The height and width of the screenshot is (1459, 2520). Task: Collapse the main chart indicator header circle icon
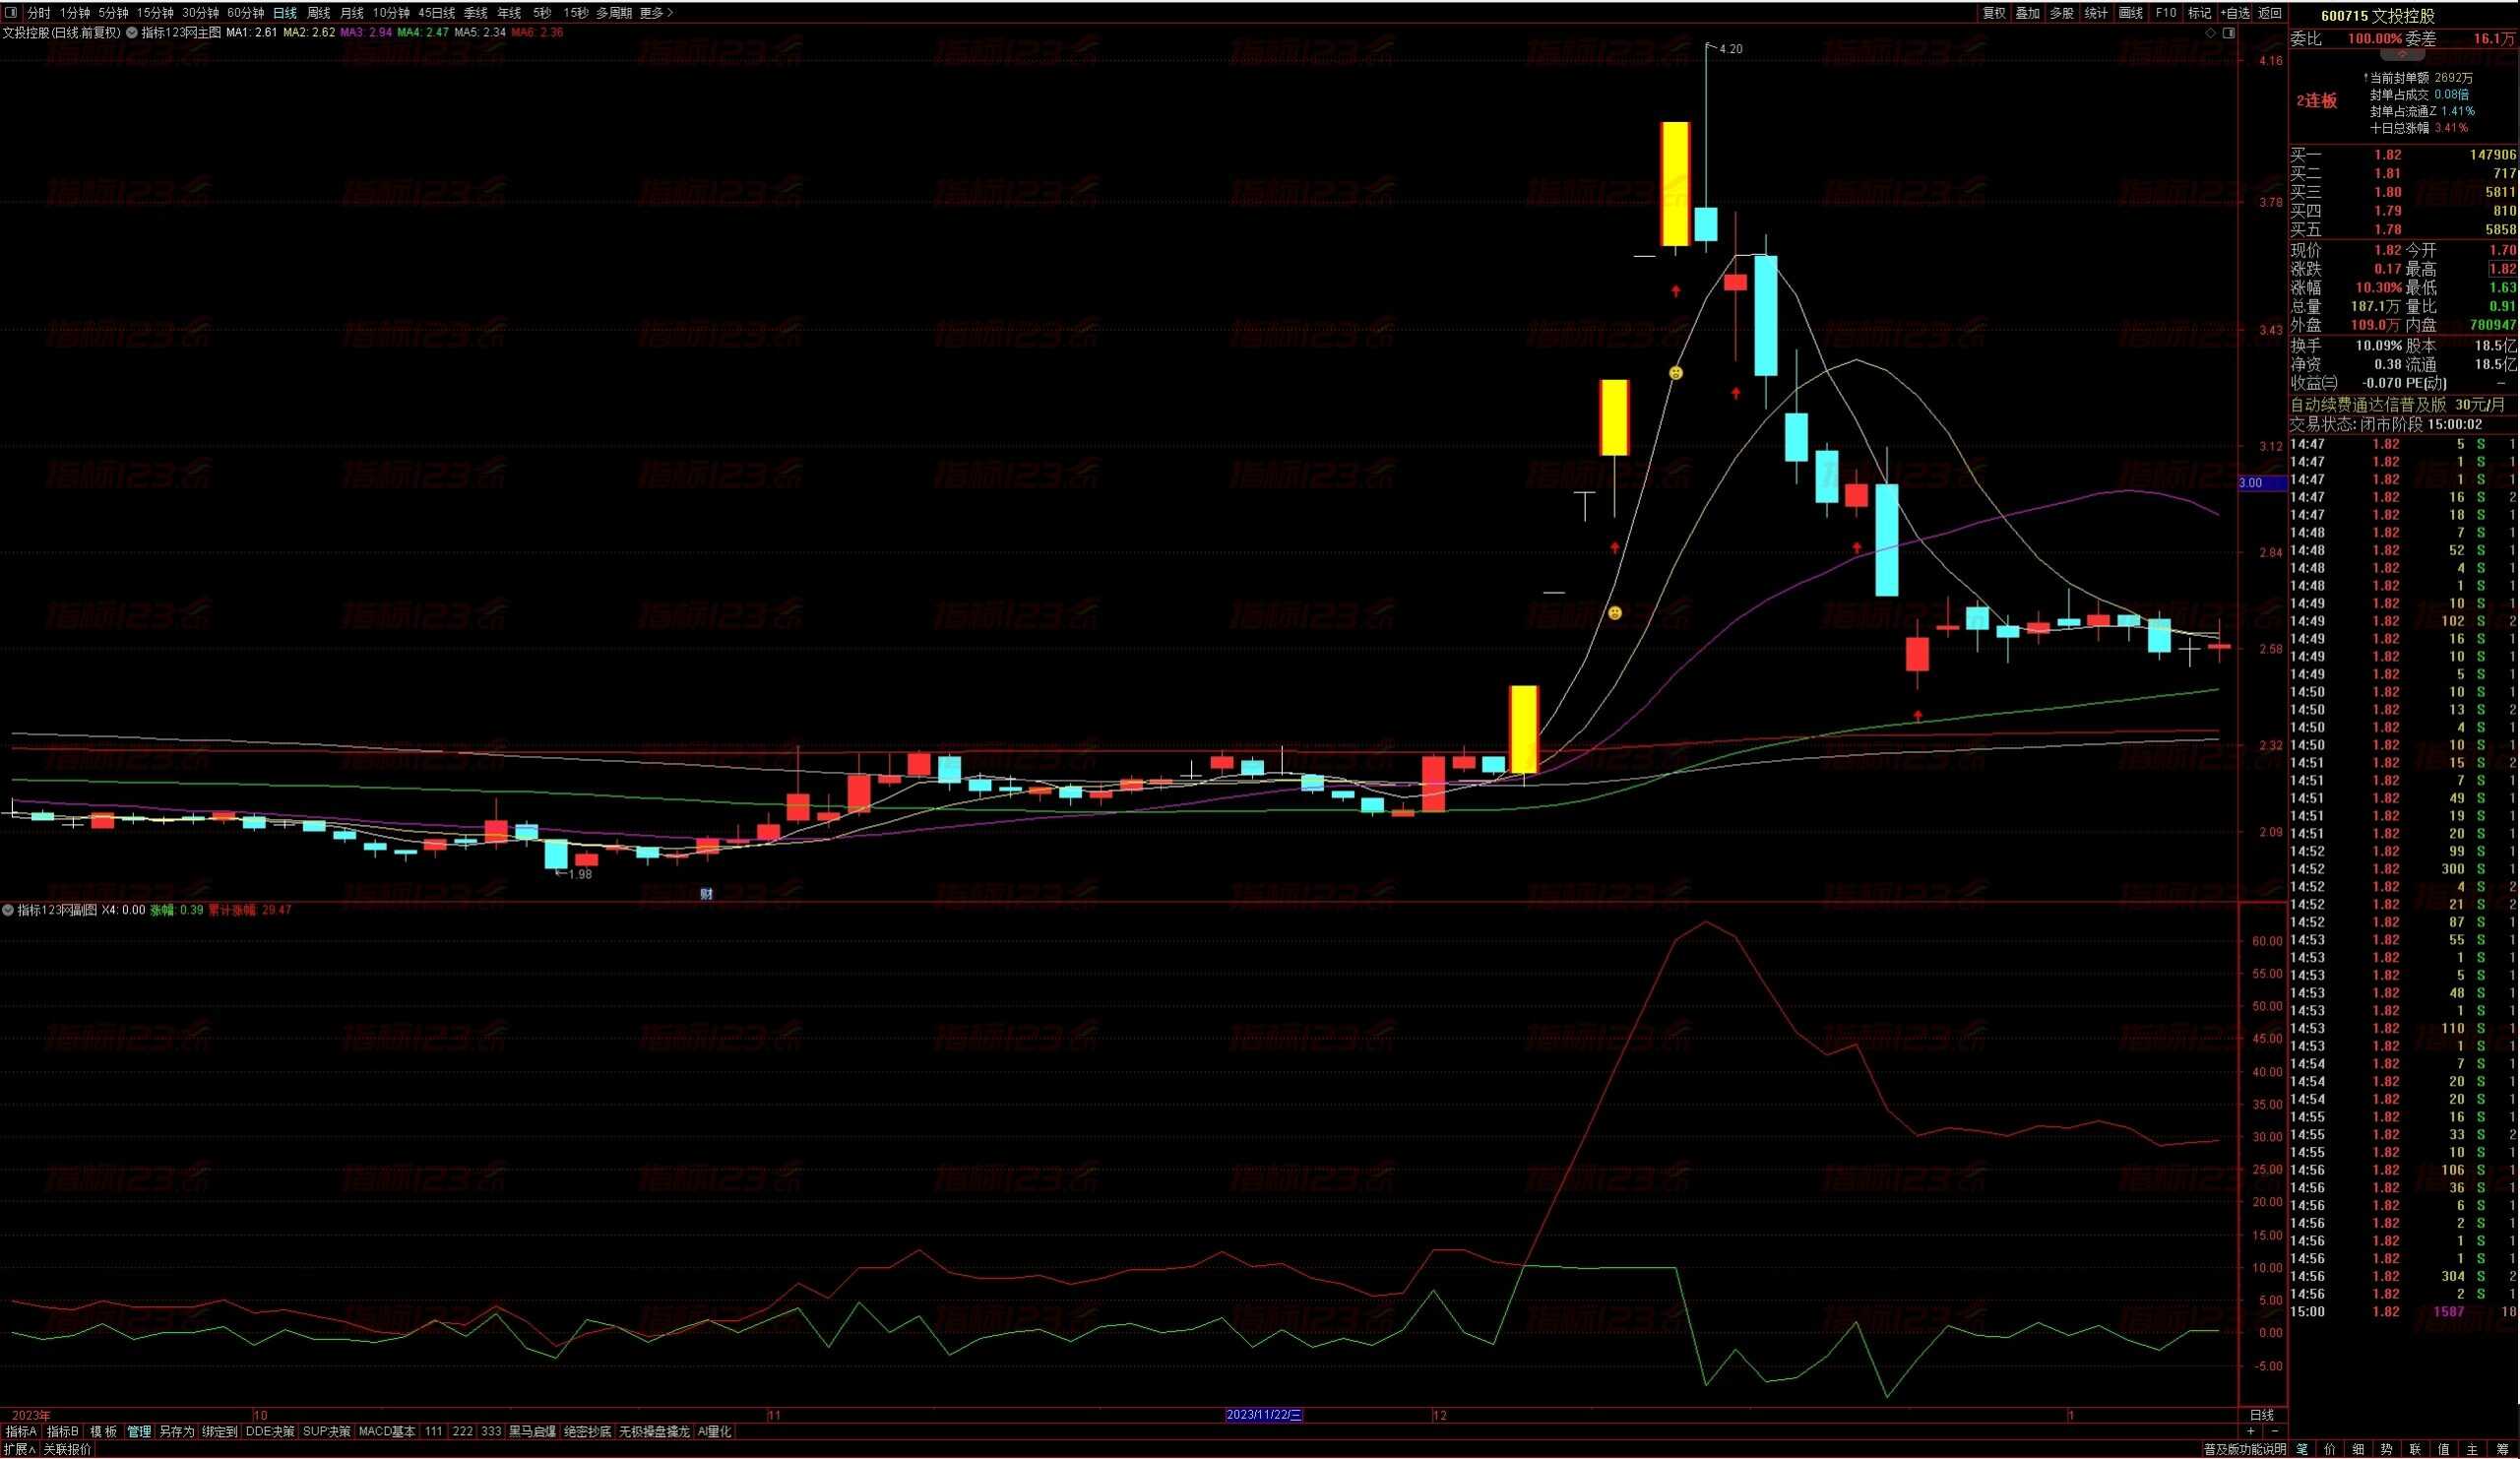[x=132, y=32]
